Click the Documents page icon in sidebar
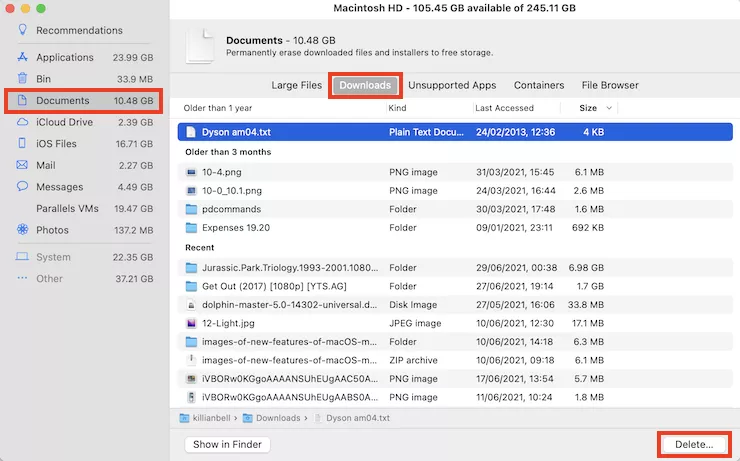This screenshot has width=740, height=461. pos(22,100)
